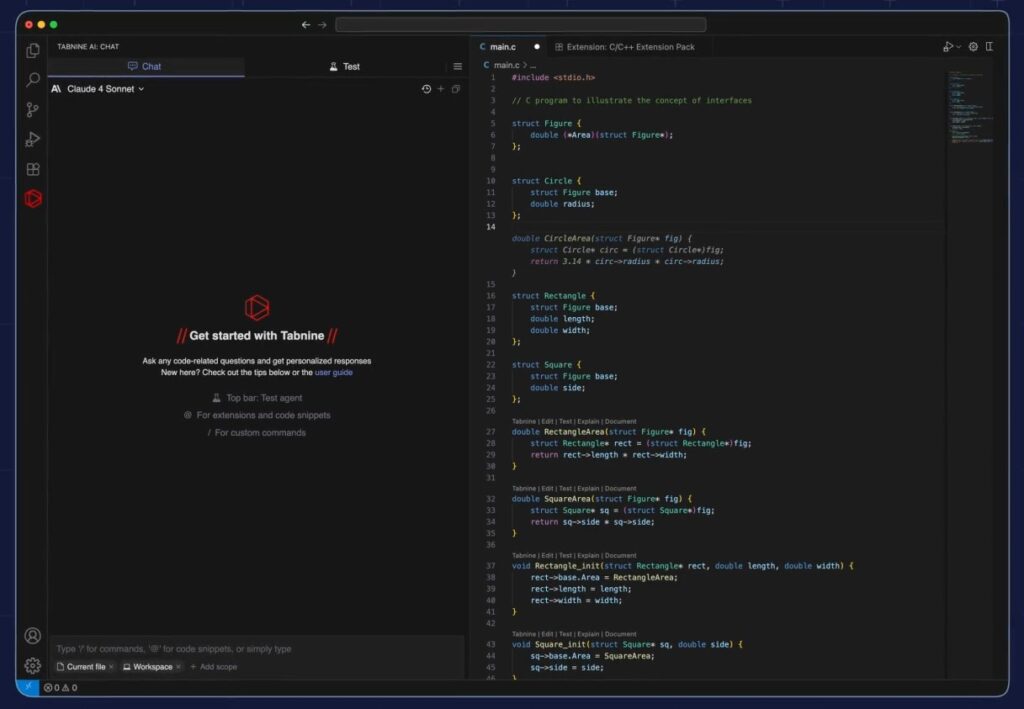The width and height of the screenshot is (1024, 709).
Task: Show errors and warnings in status bar
Action: click(x=60, y=687)
